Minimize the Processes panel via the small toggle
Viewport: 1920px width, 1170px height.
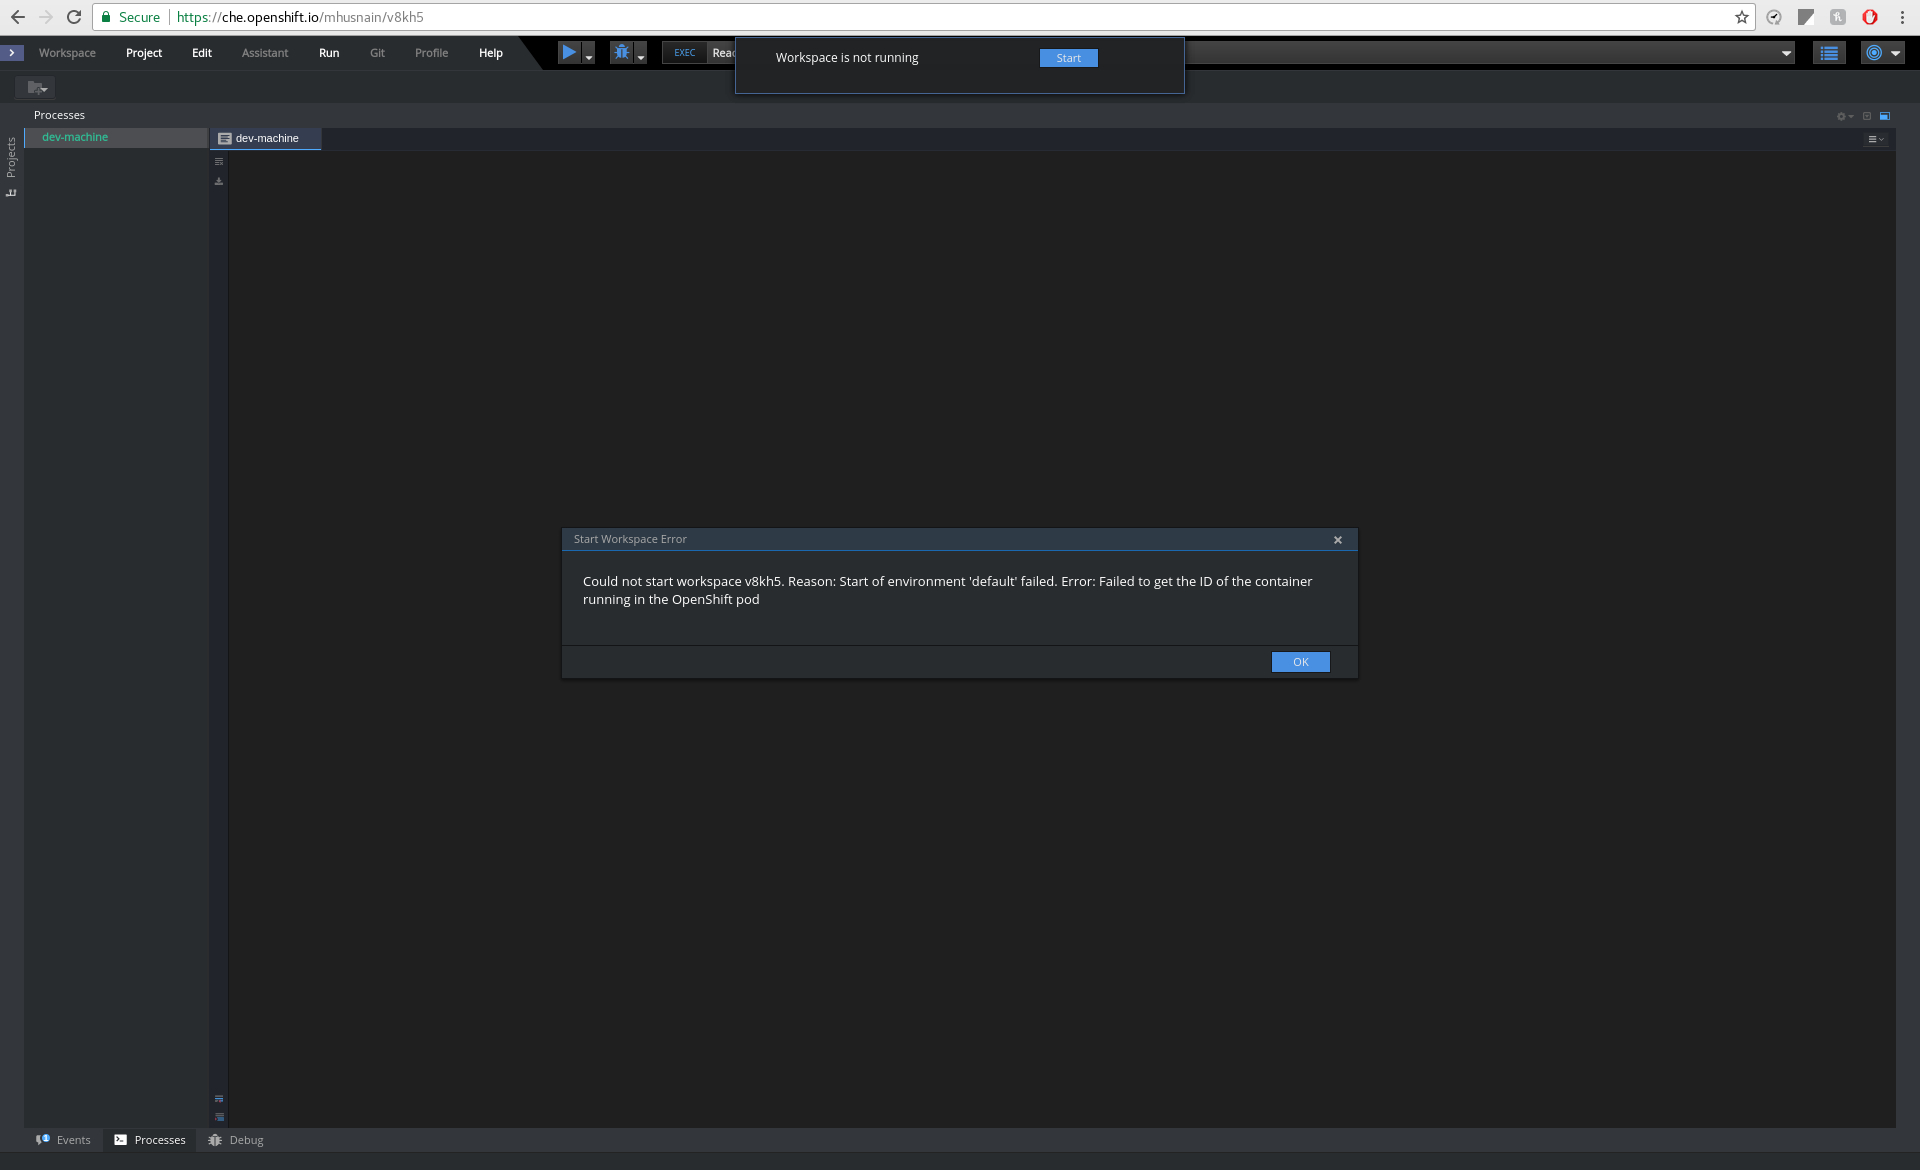tap(1868, 115)
